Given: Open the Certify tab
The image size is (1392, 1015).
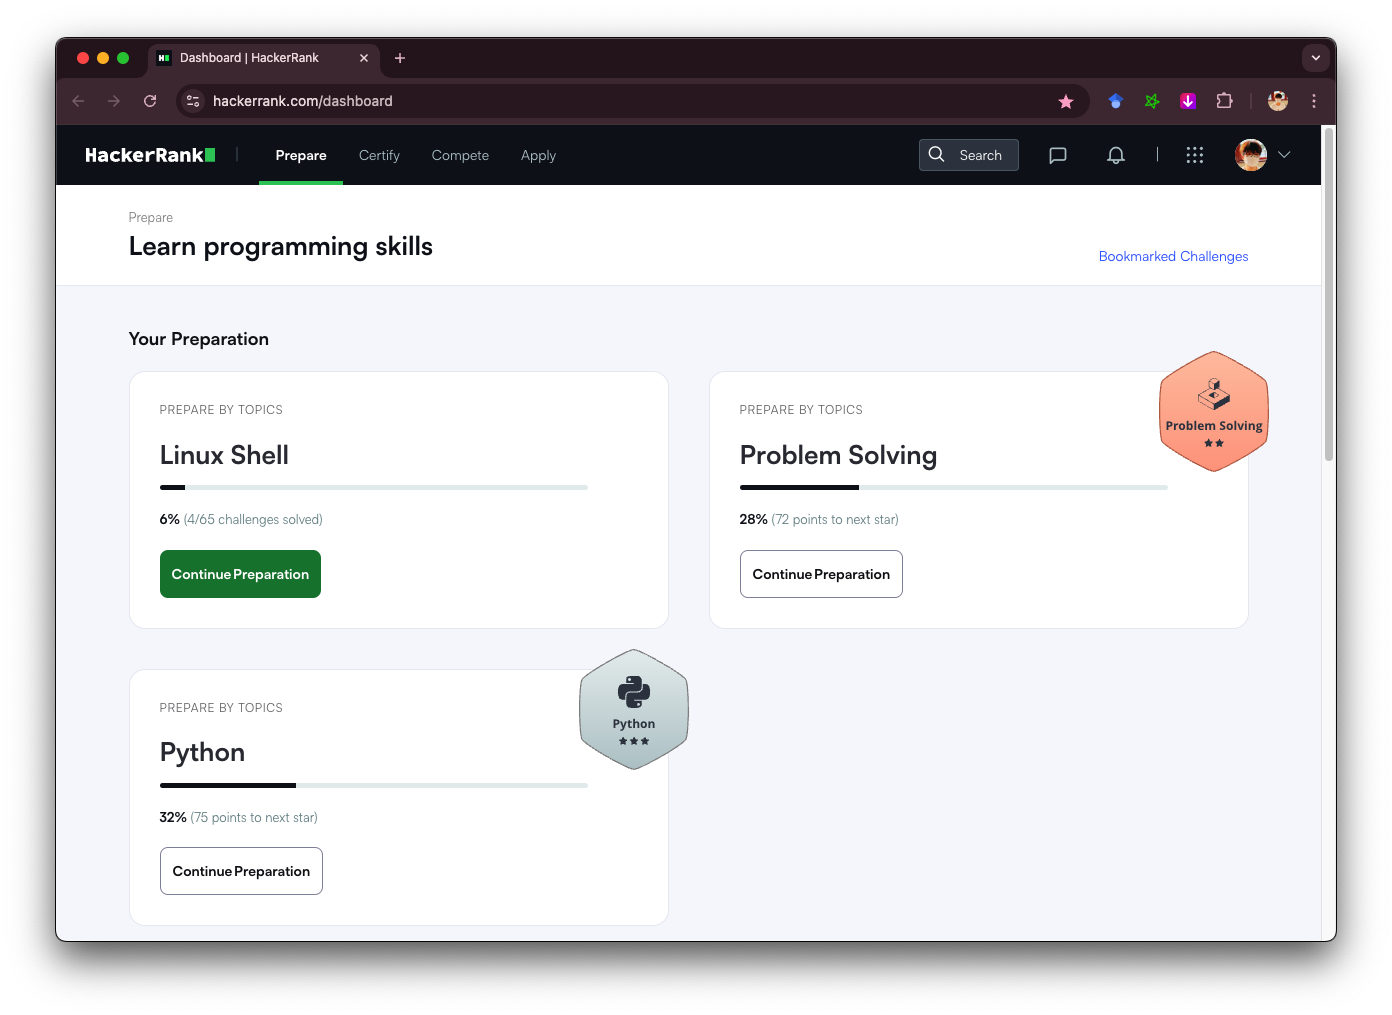Looking at the screenshot, I should point(379,155).
